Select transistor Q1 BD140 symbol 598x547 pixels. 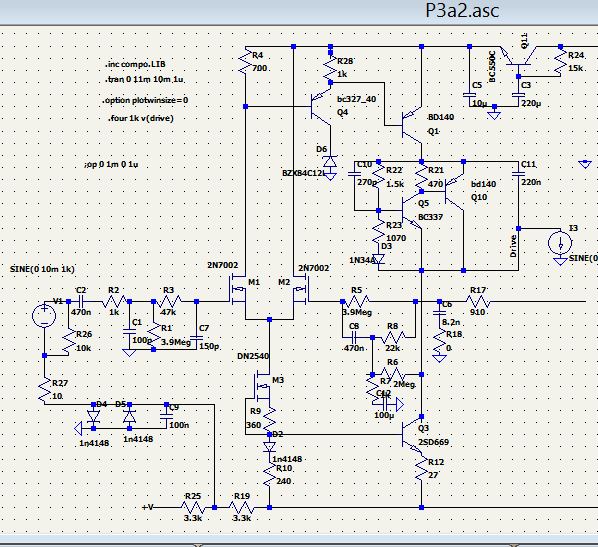tap(413, 125)
